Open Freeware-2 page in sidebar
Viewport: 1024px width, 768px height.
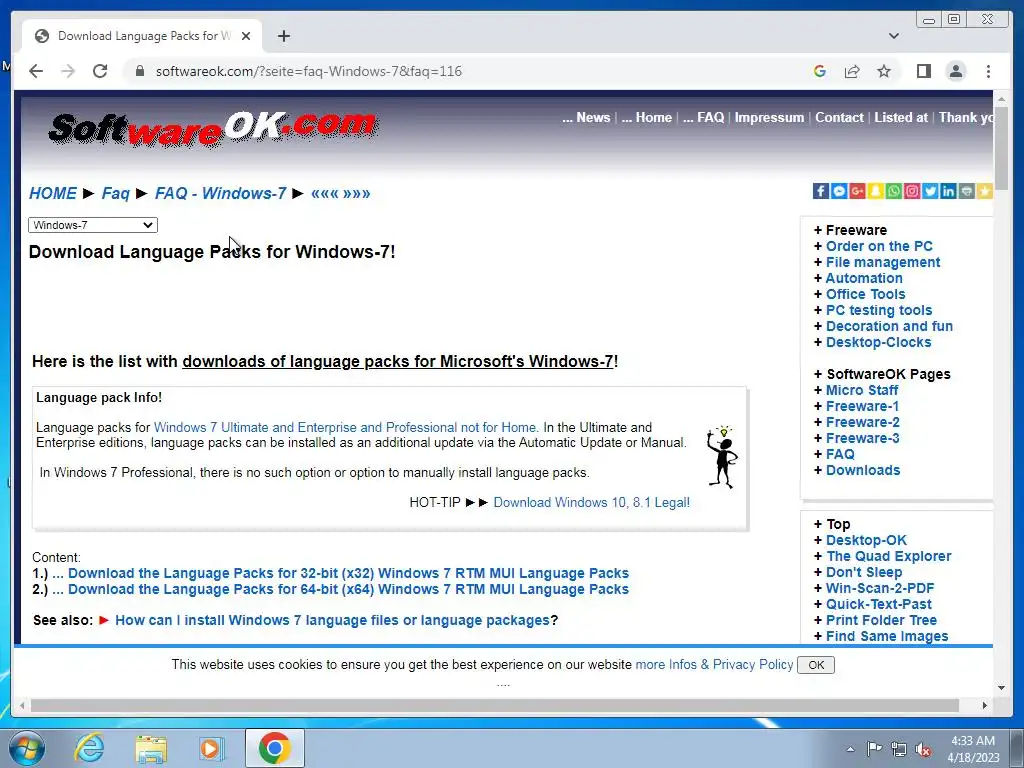point(863,423)
